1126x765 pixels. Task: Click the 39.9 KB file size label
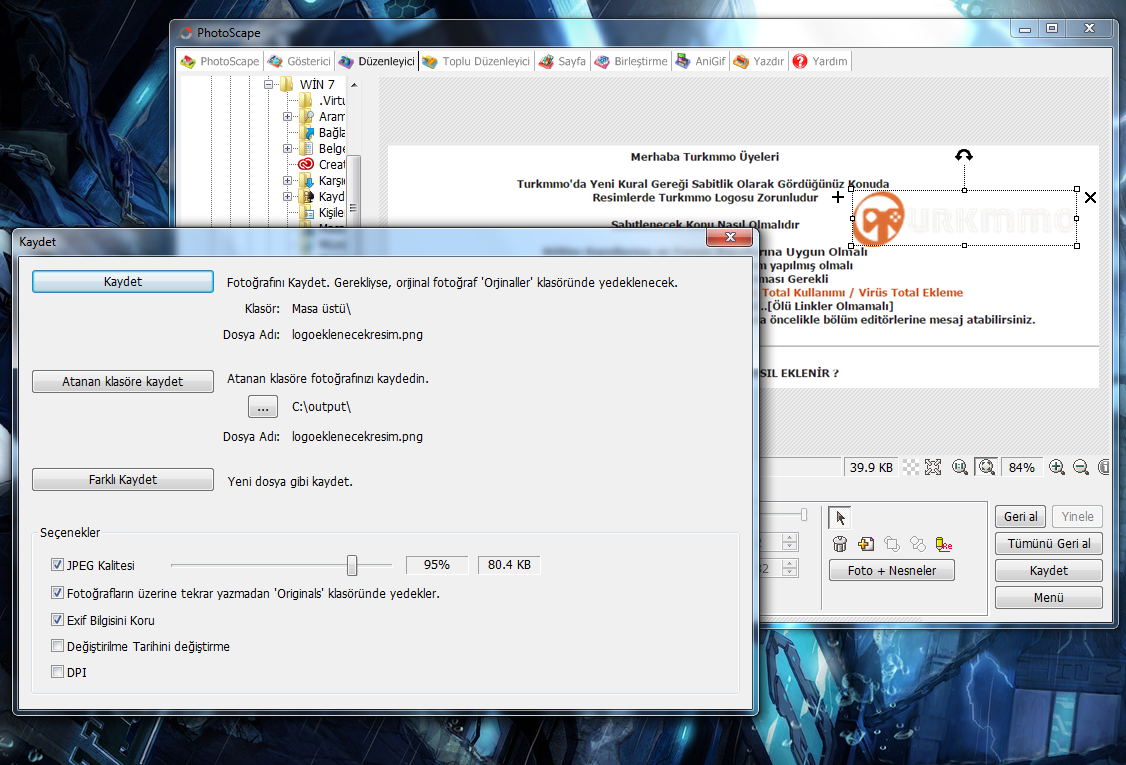tap(871, 468)
